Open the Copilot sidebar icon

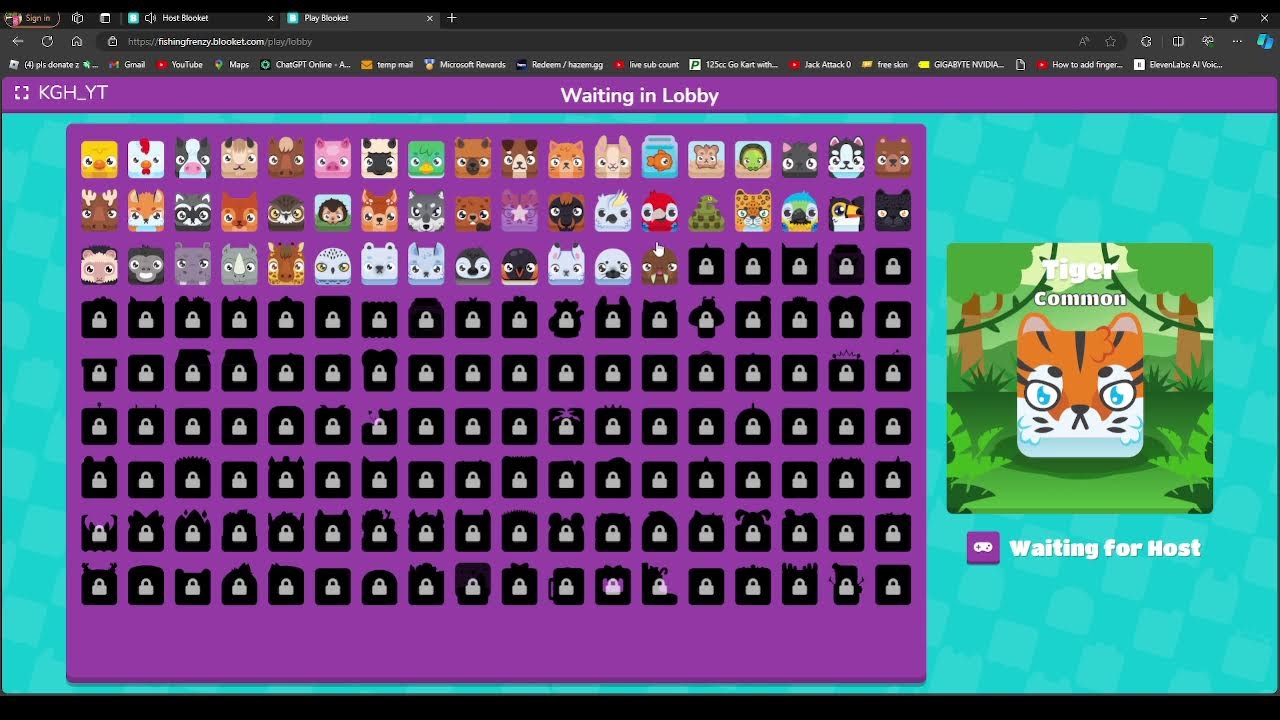tap(1265, 41)
